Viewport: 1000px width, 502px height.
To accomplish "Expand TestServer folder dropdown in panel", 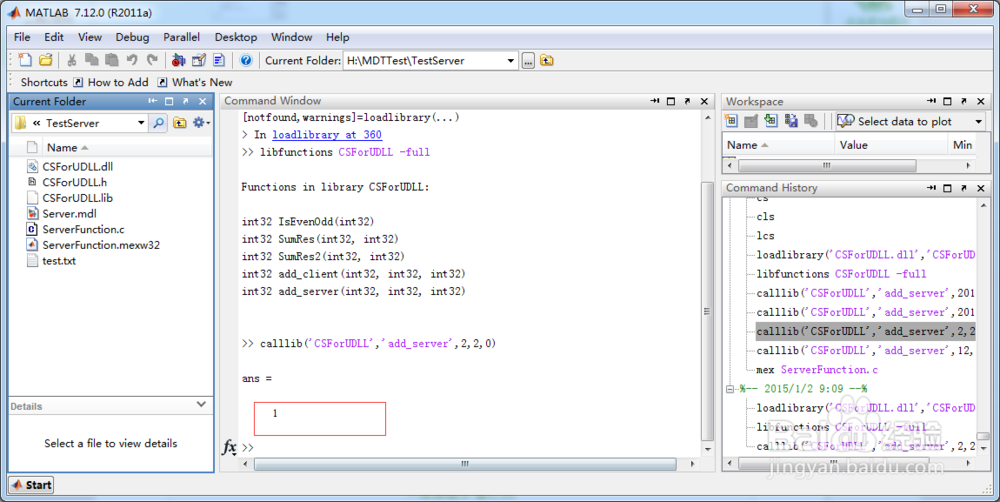I will [141, 122].
